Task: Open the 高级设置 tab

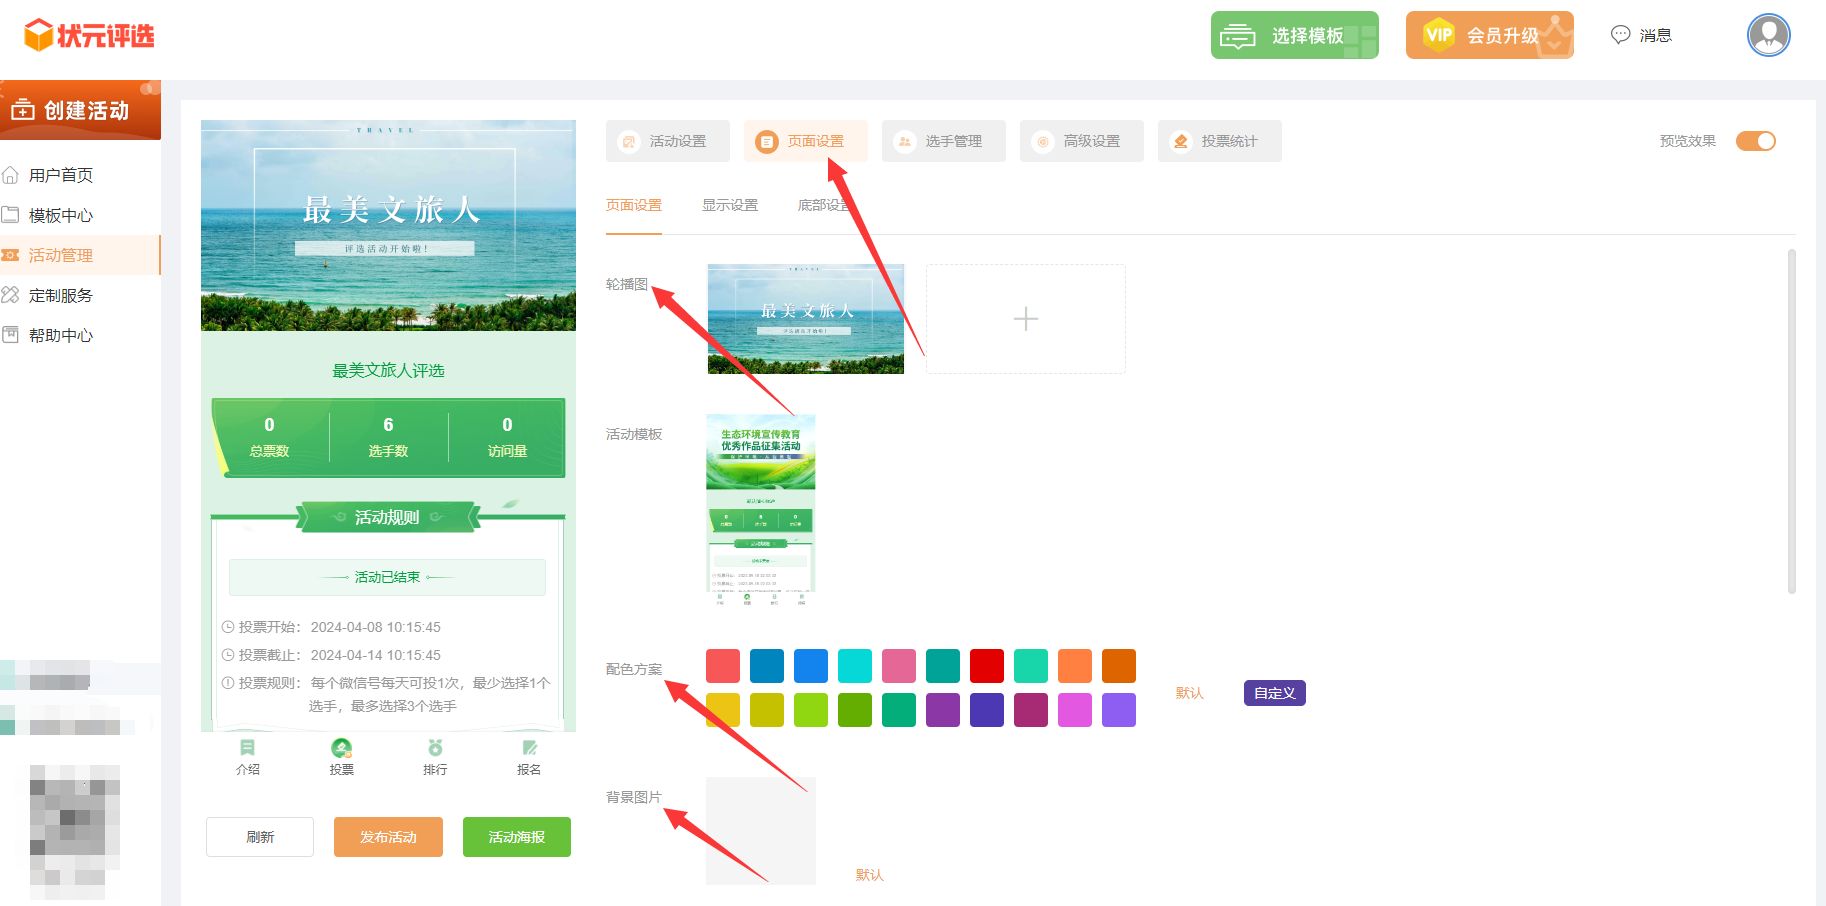Action: pyautogui.click(x=1081, y=141)
